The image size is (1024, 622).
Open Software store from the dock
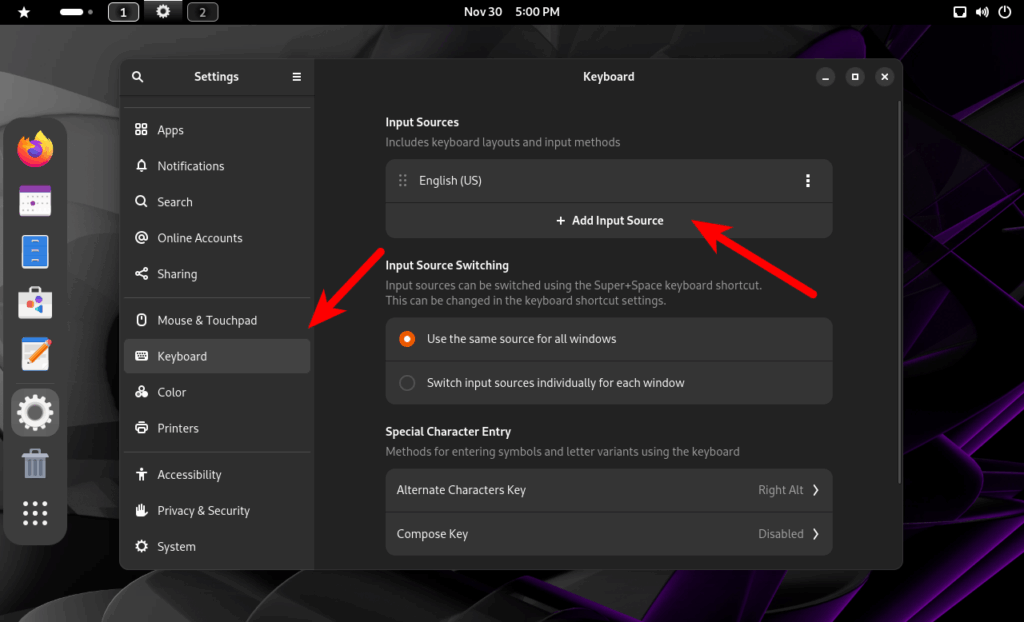coord(35,303)
